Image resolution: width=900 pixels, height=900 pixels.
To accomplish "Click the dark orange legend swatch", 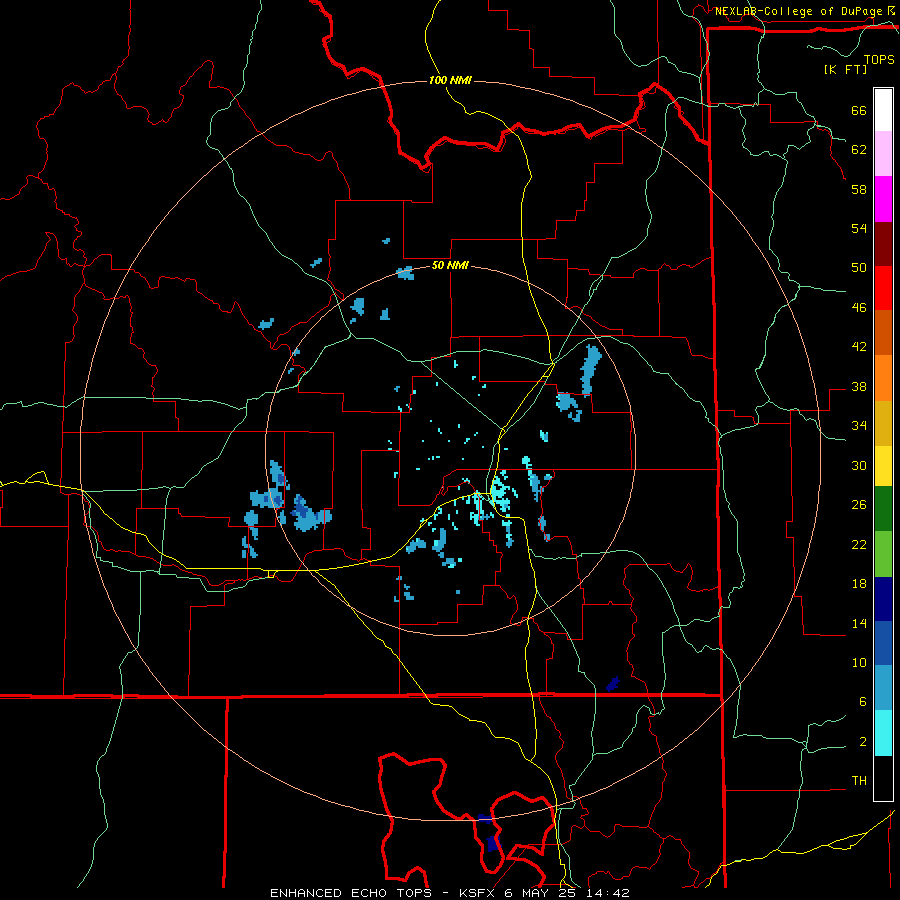I will click(883, 332).
